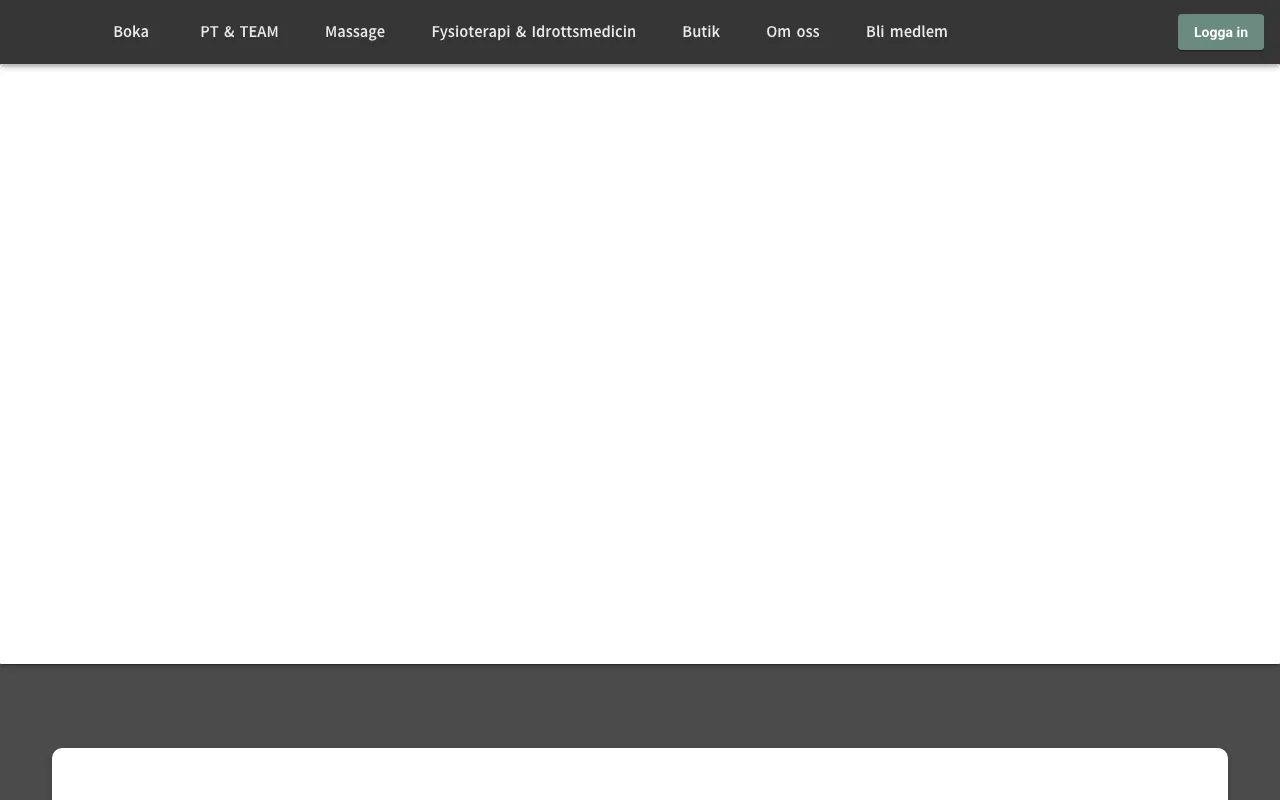Navigate to personal training PT & TEAM
The height and width of the screenshot is (800, 1280).
point(239,32)
